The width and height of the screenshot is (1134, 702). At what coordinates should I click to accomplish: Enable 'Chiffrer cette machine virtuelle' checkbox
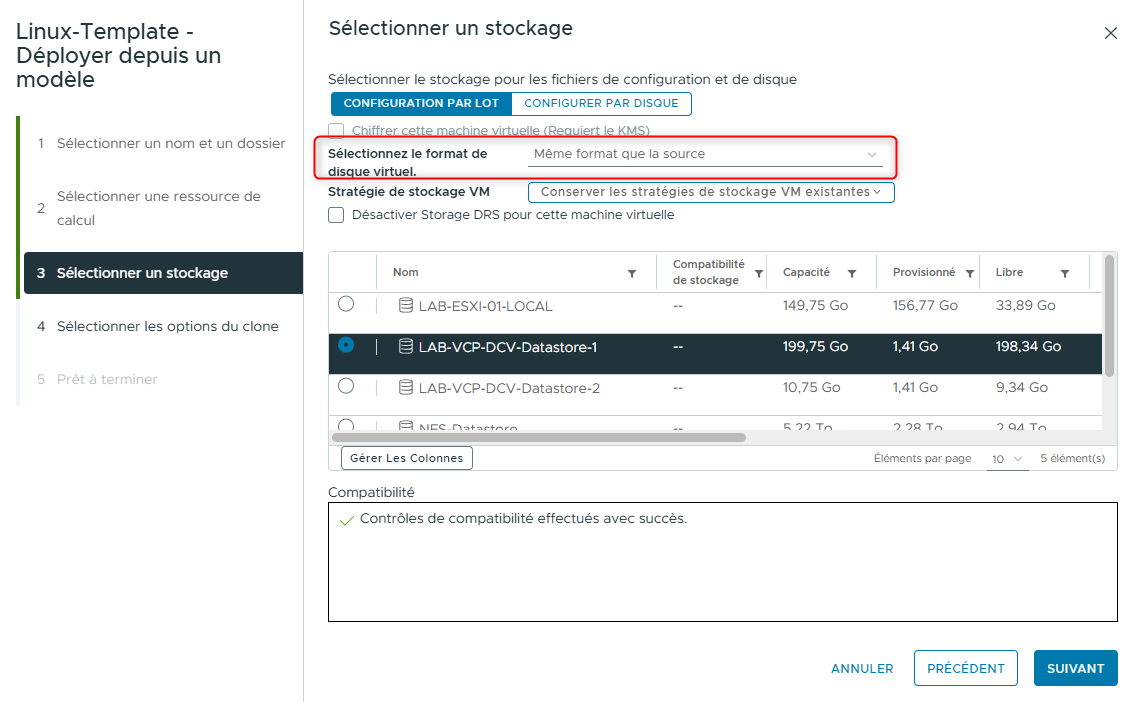tap(336, 130)
